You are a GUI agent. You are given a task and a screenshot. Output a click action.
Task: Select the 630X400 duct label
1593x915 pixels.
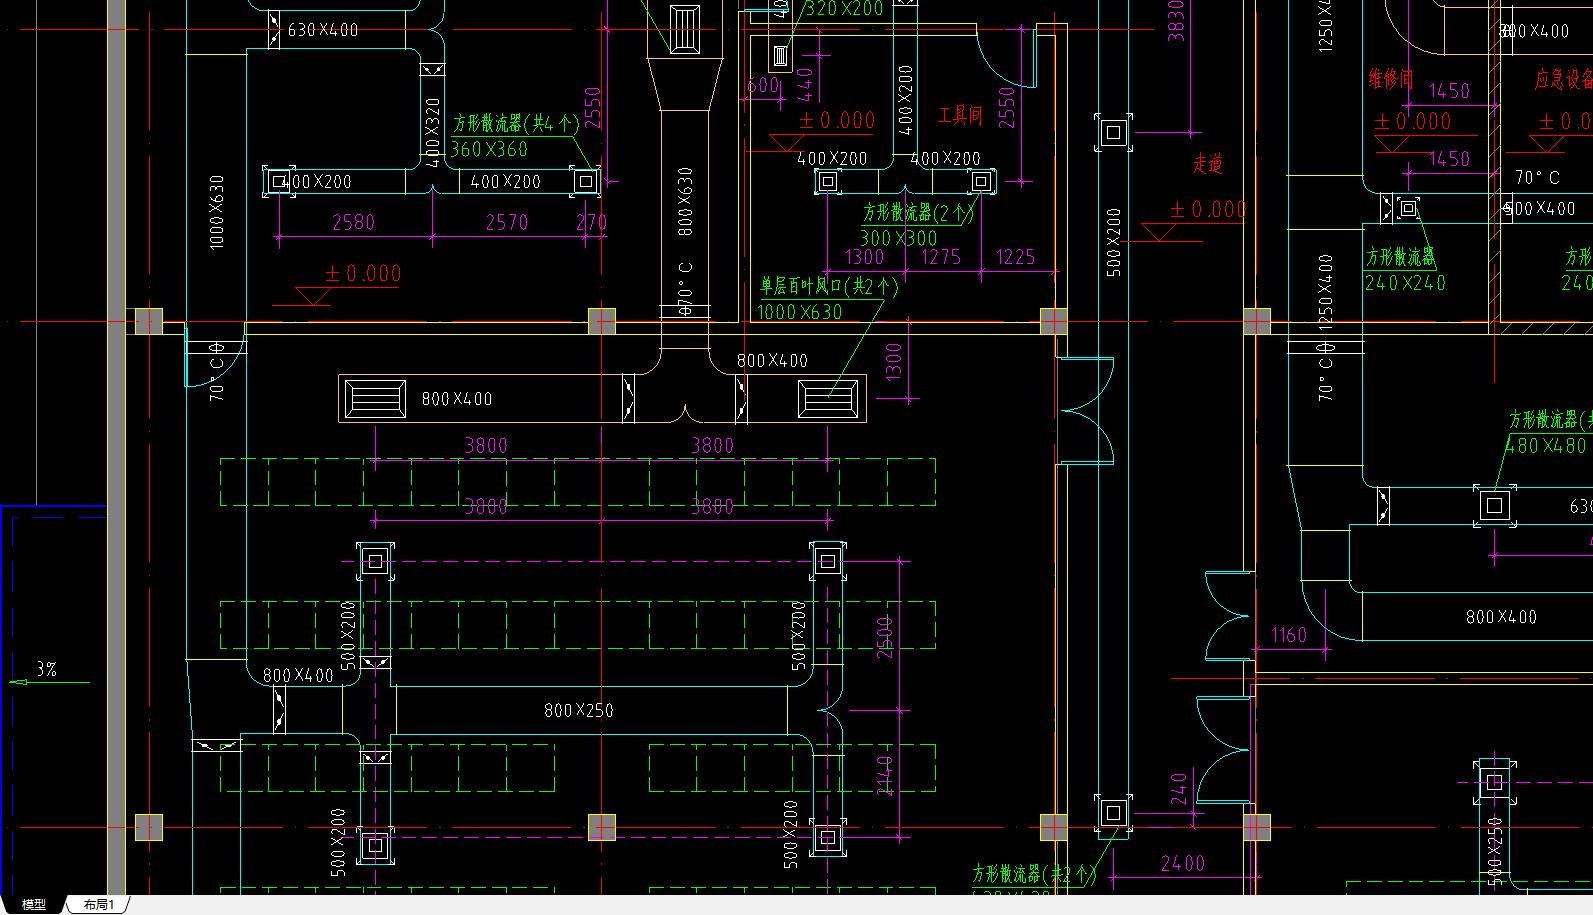coord(322,30)
